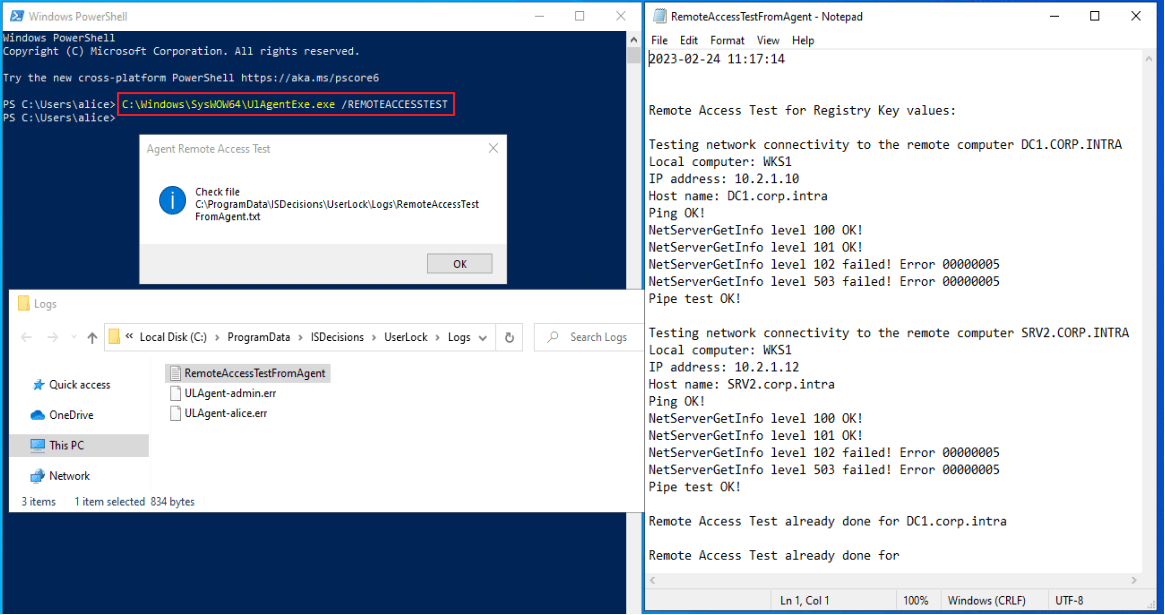The image size is (1165, 615).
Task: Click UTF-8 encoding status bar entry
Action: [1069, 600]
